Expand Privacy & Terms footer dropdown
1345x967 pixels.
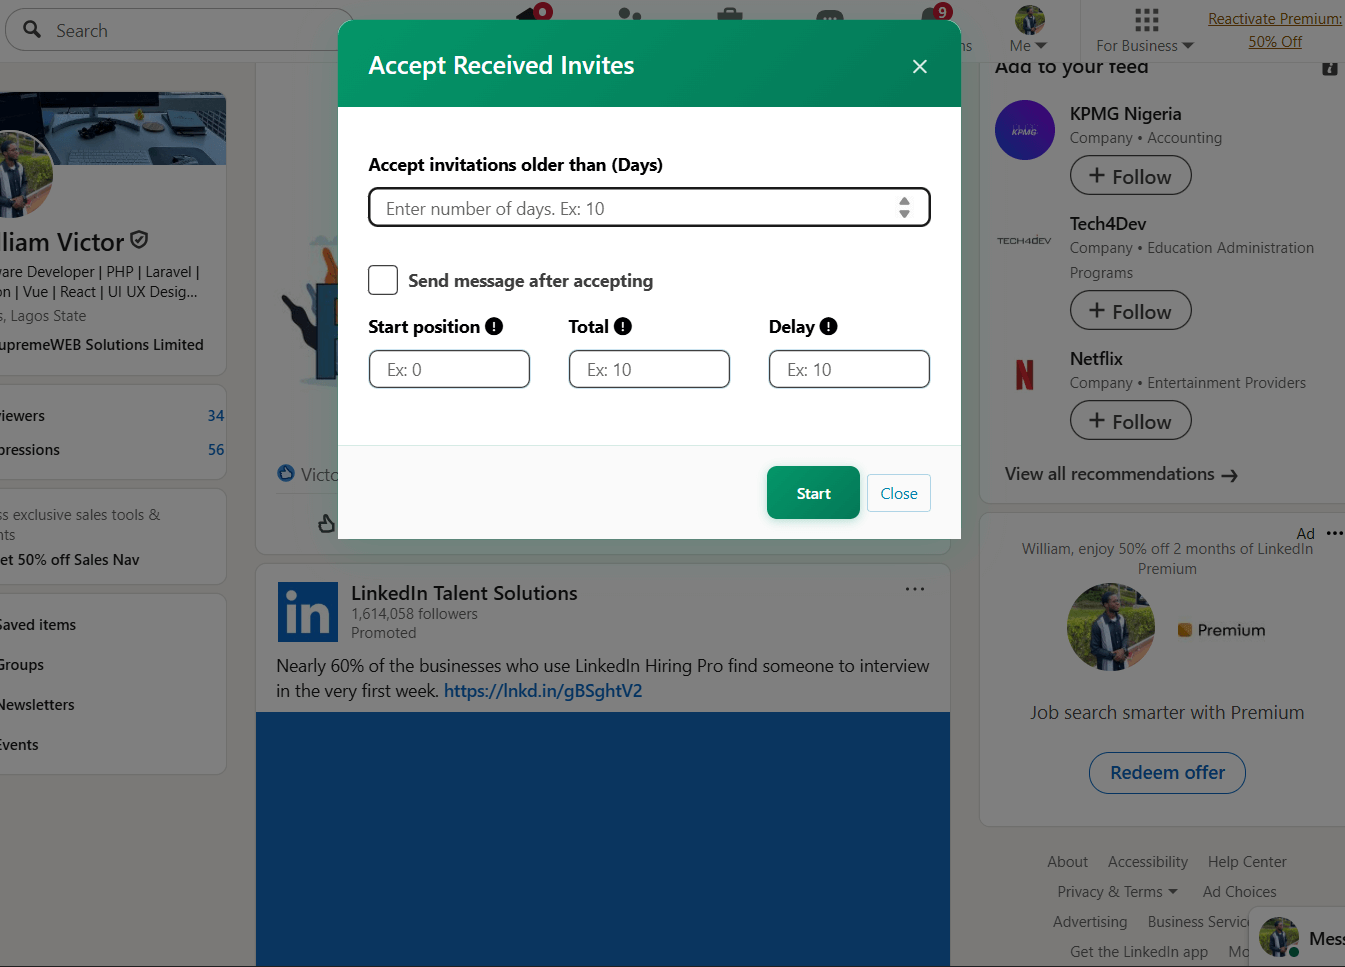pos(1117,892)
